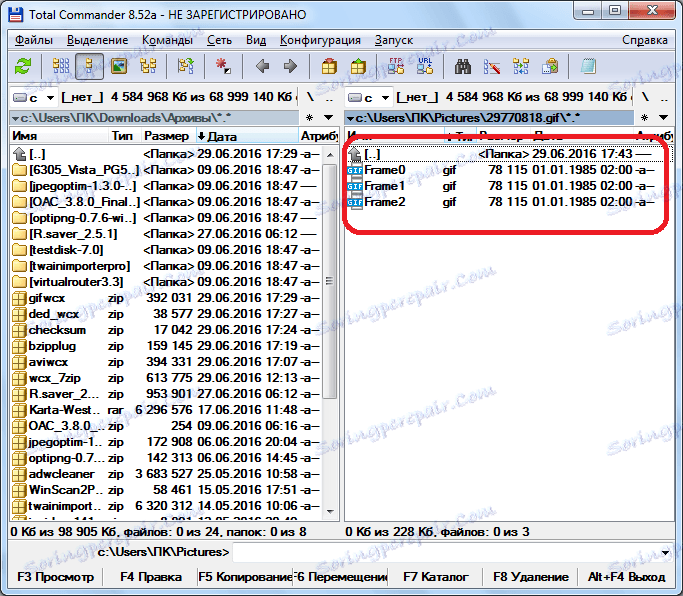Click left panel favorites asterisk button
This screenshot has height=596, width=683.
[309, 118]
